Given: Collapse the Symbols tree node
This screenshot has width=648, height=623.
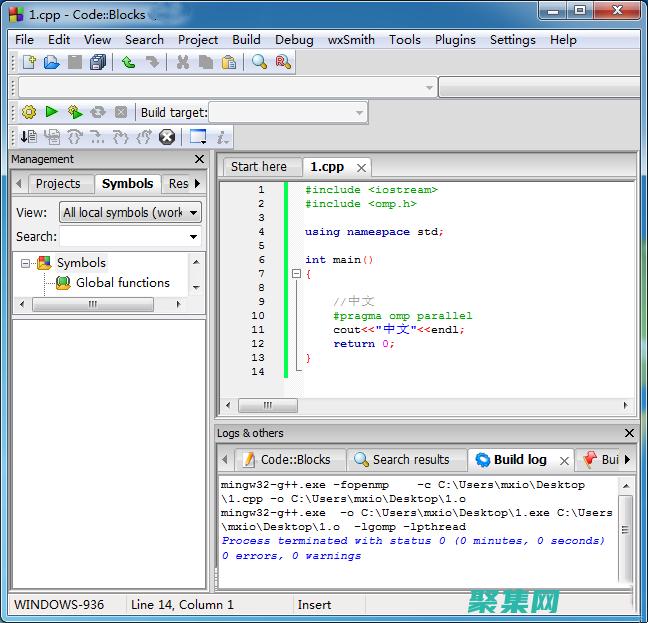Looking at the screenshot, I should pos(25,263).
